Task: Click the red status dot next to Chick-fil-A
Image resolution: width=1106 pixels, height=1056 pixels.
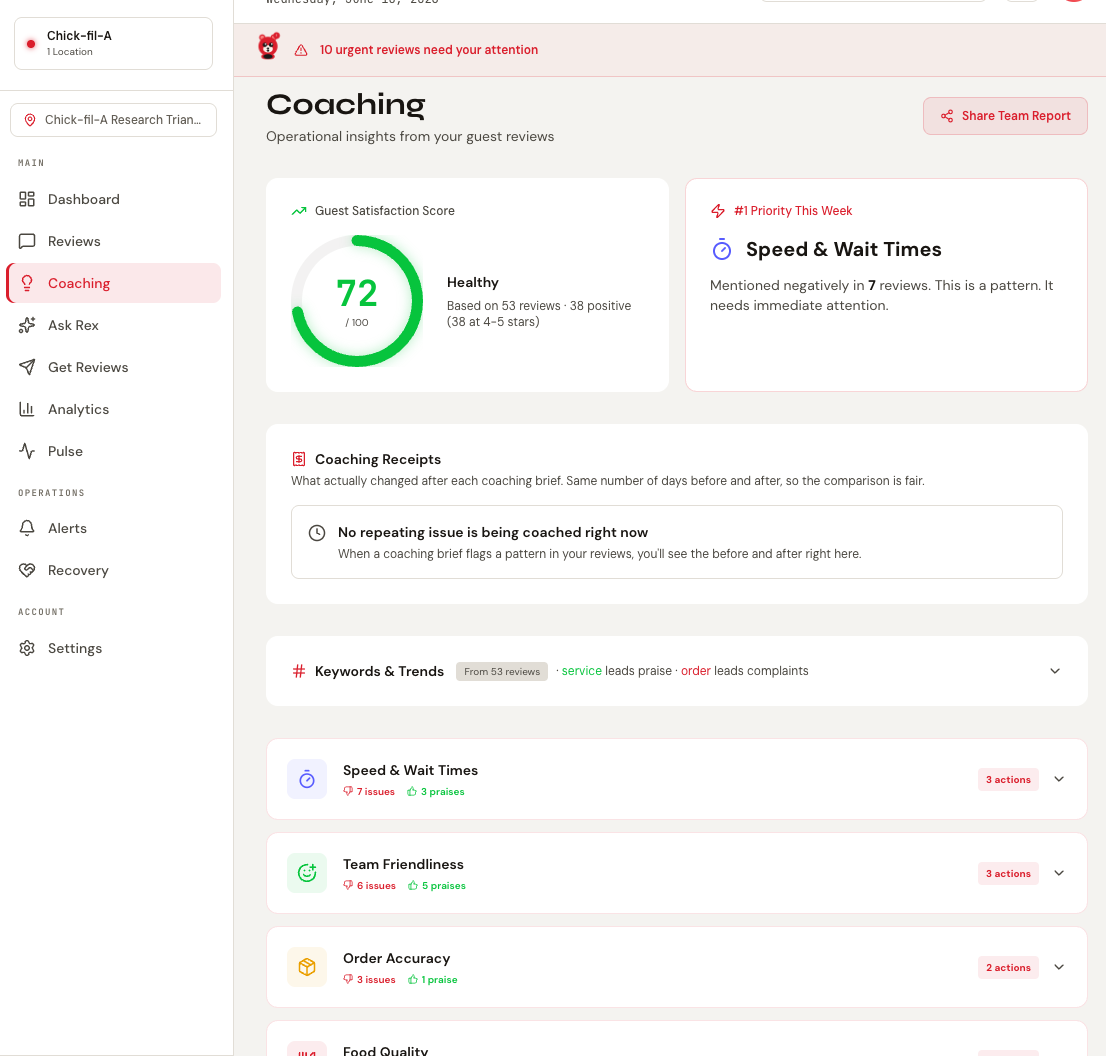Action: [30, 44]
